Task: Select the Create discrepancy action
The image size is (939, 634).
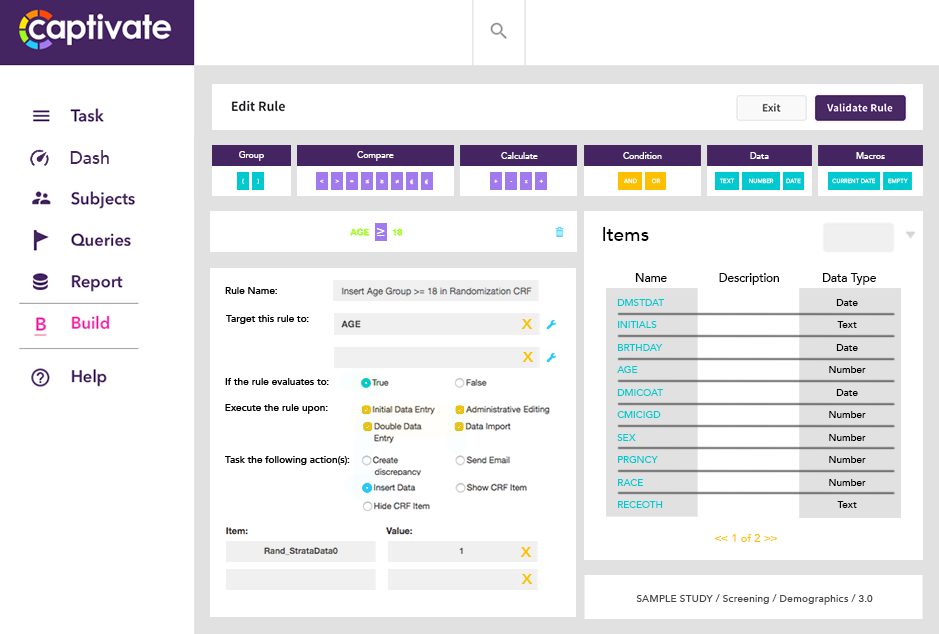Action: point(366,460)
